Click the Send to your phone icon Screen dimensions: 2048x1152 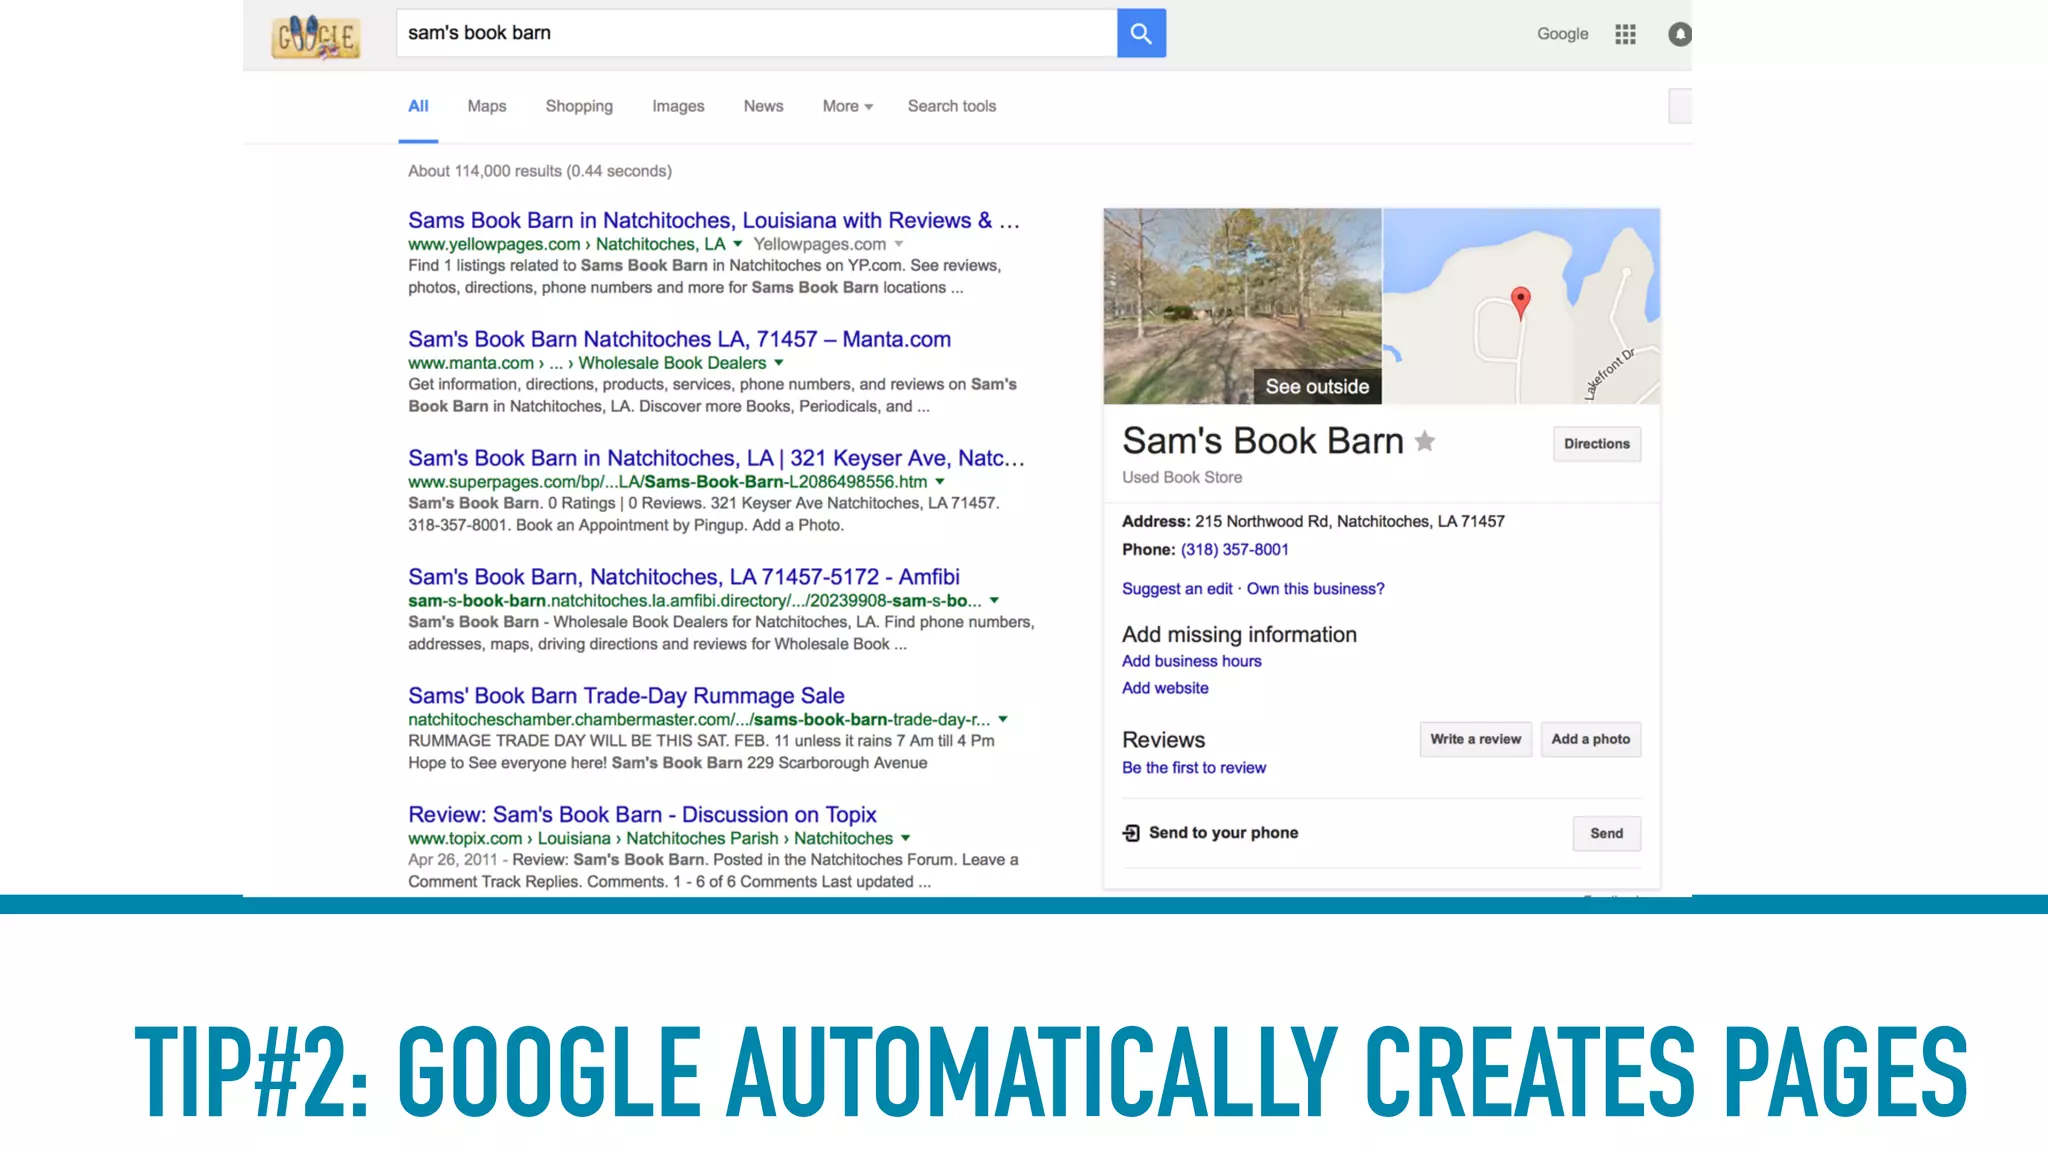(x=1131, y=833)
